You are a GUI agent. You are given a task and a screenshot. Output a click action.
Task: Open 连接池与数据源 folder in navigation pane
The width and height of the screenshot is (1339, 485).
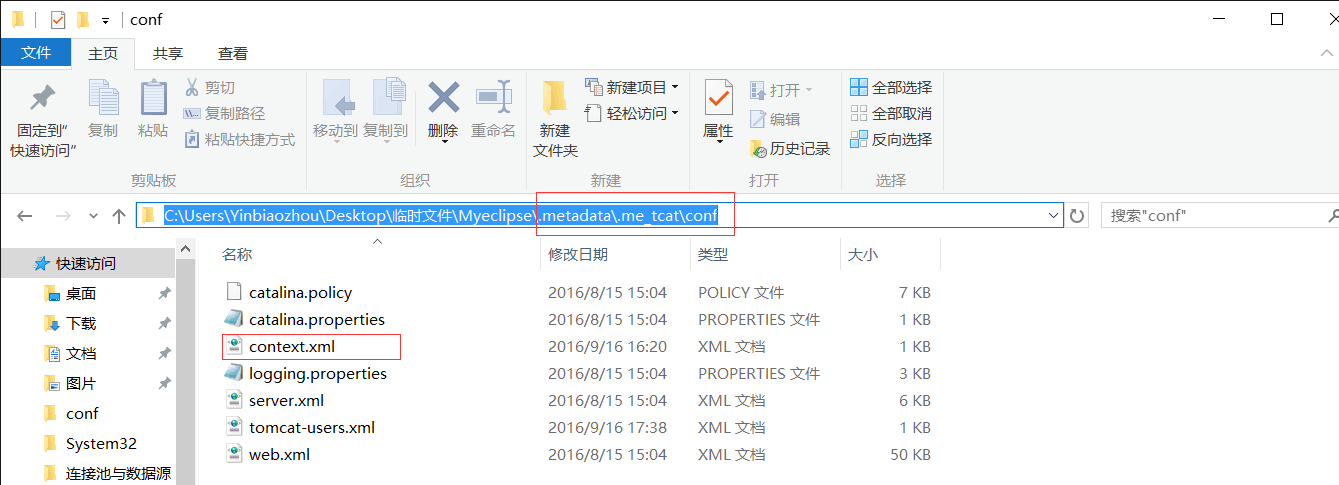tap(118, 473)
